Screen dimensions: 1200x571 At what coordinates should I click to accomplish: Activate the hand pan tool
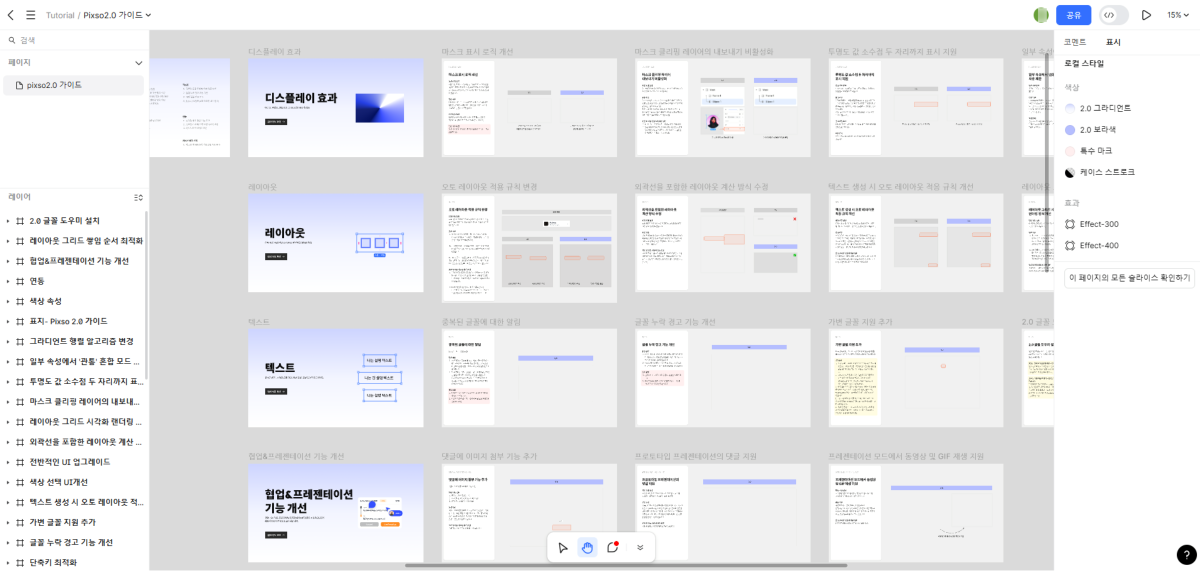pyautogui.click(x=588, y=547)
